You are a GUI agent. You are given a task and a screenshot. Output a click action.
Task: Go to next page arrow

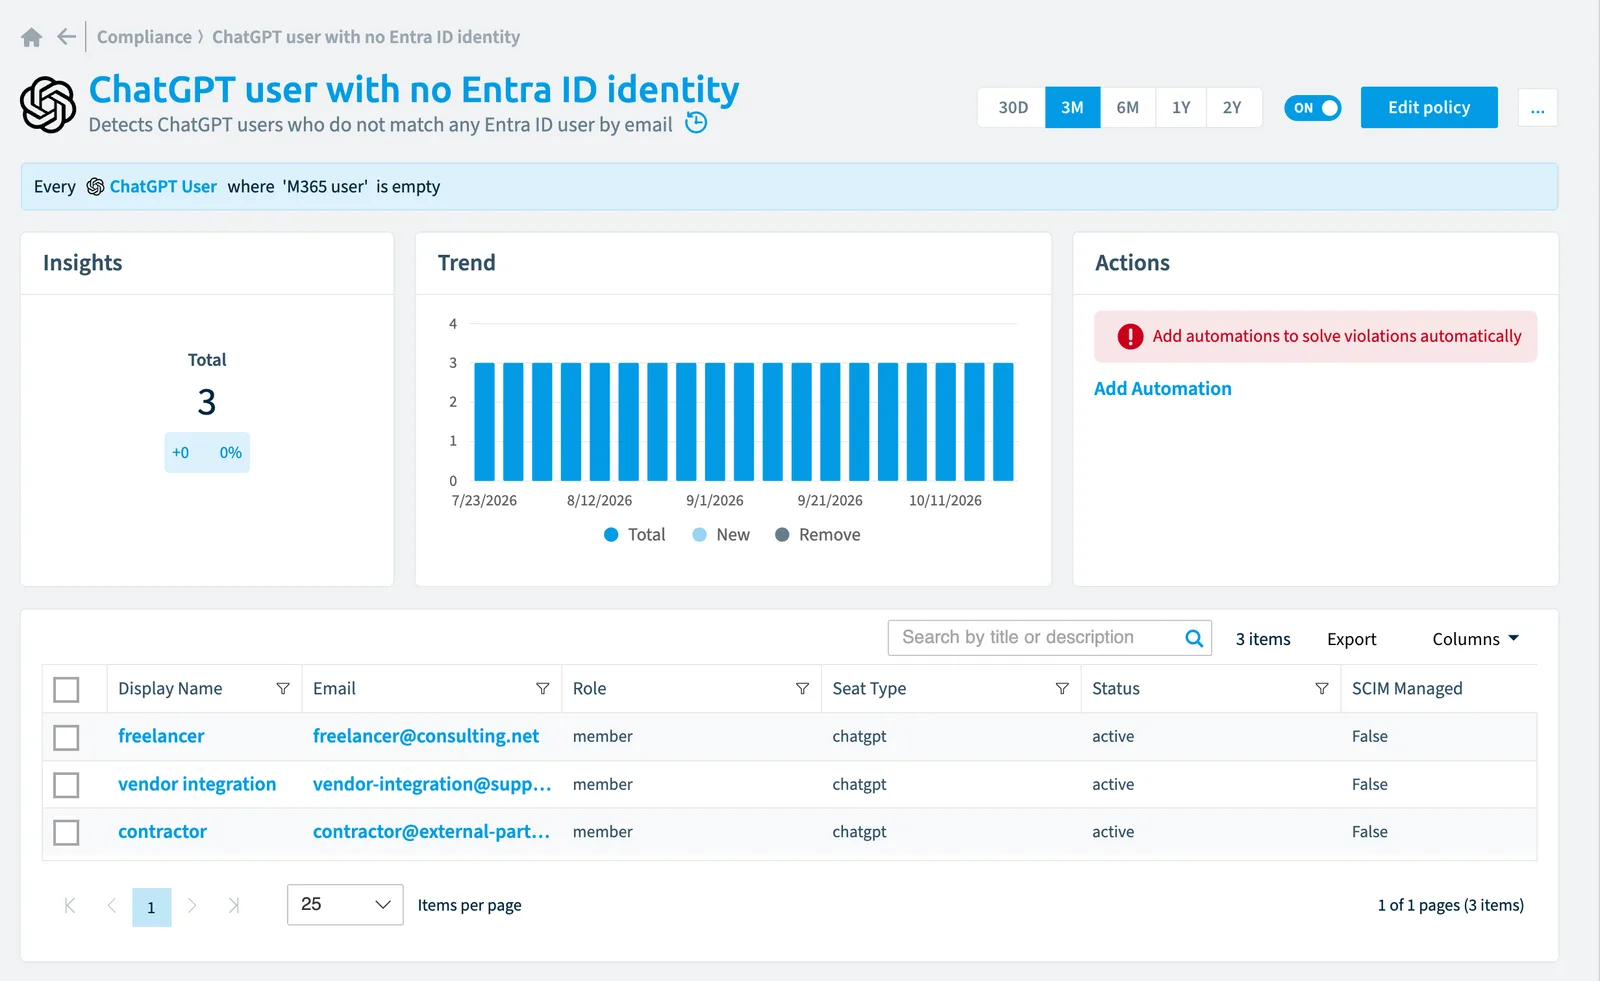(x=192, y=906)
